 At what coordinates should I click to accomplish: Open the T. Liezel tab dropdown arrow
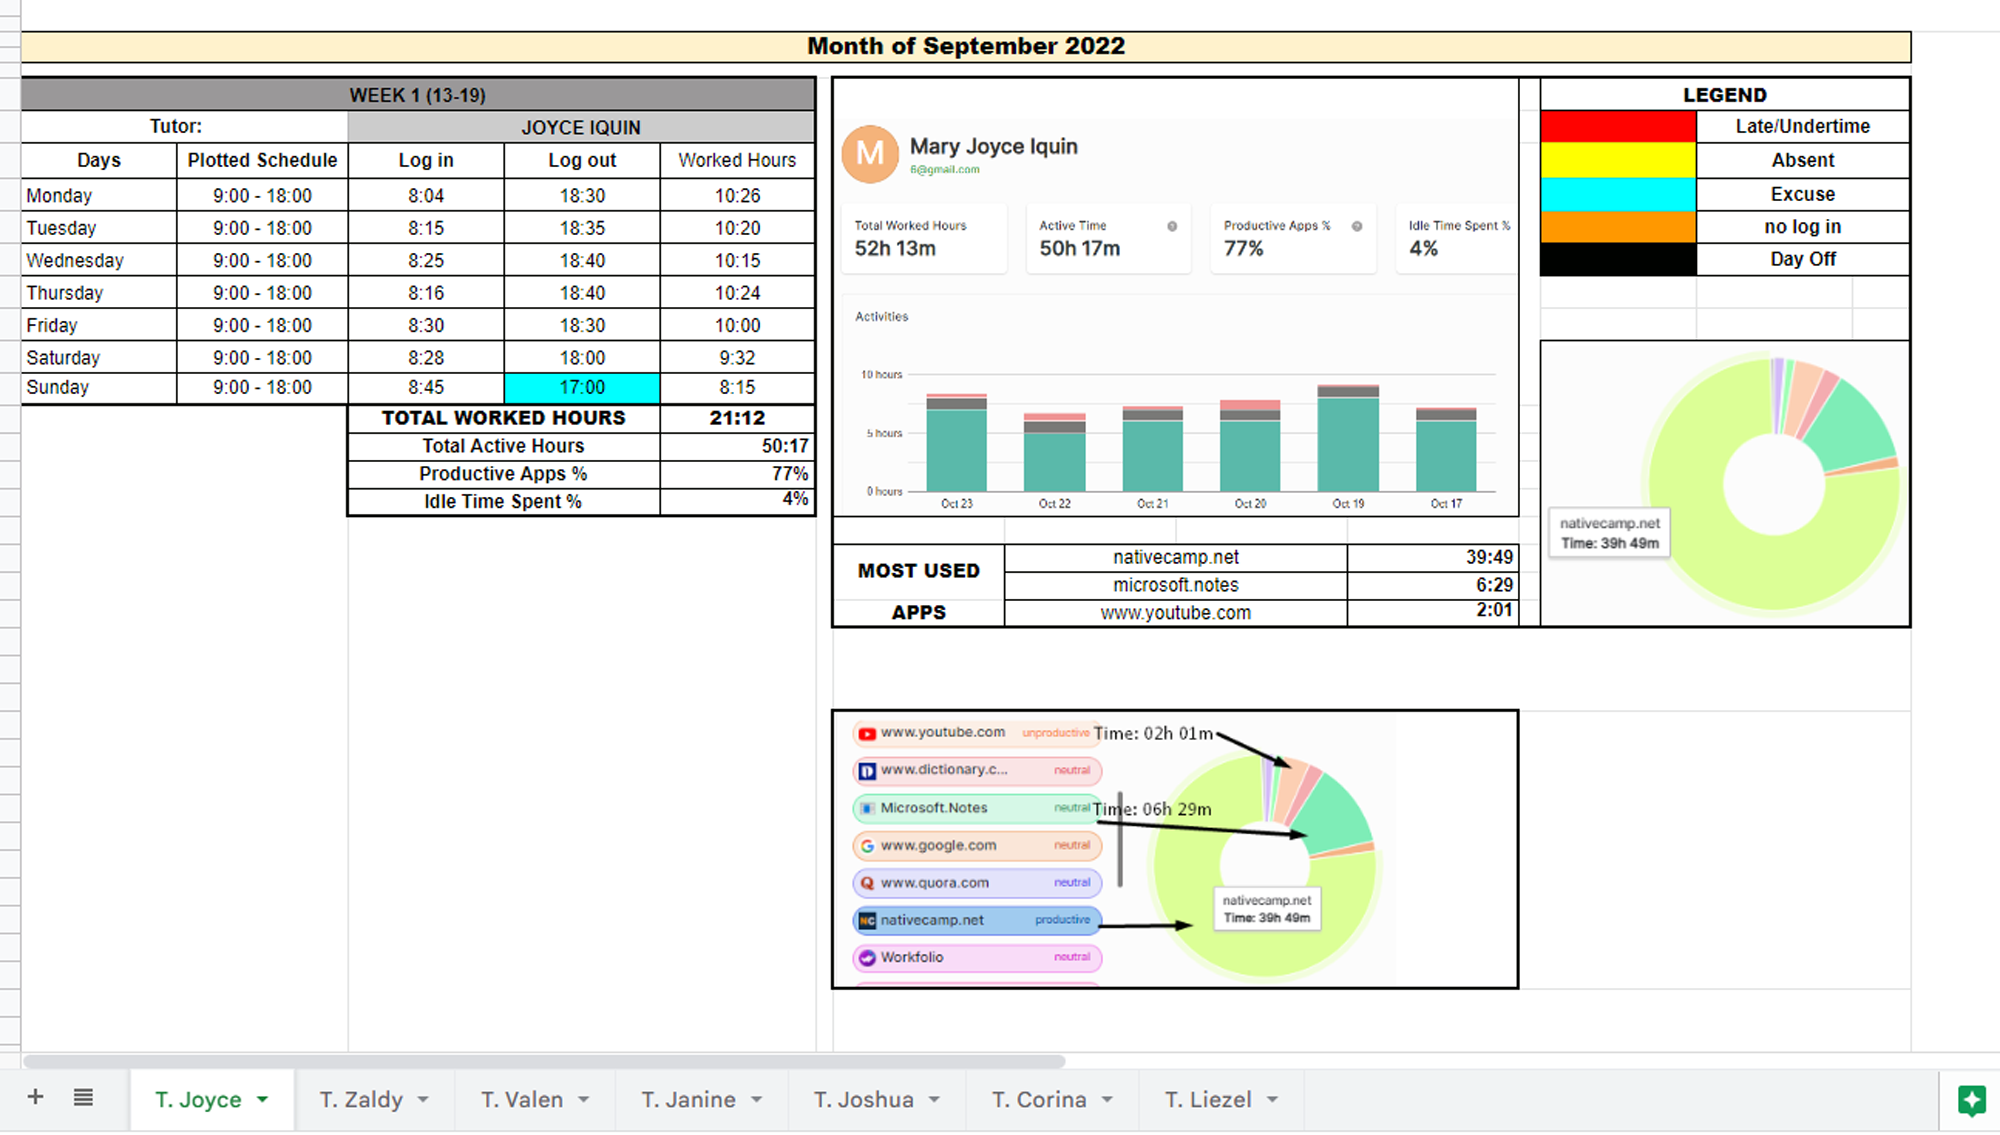[x=1273, y=1099]
